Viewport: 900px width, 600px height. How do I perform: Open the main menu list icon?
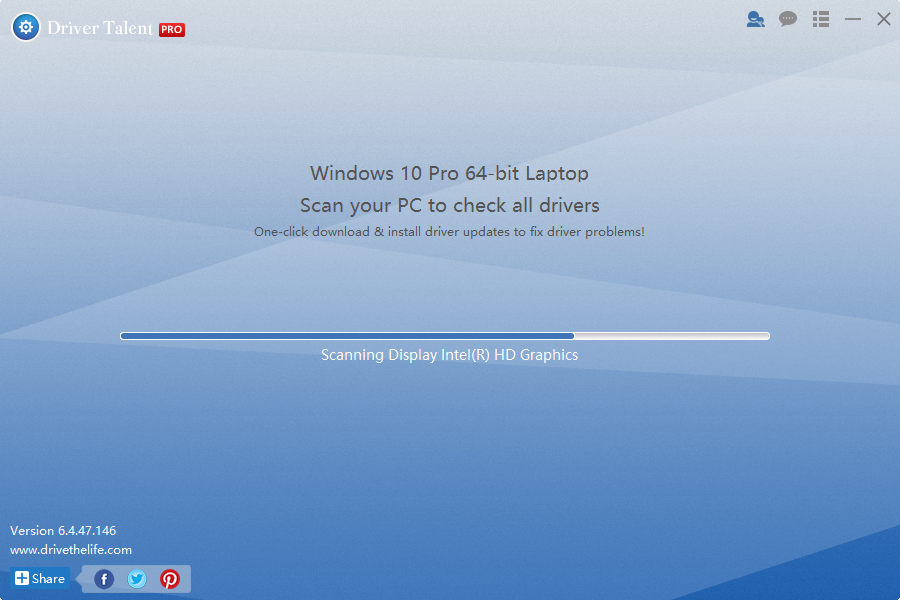coord(821,19)
